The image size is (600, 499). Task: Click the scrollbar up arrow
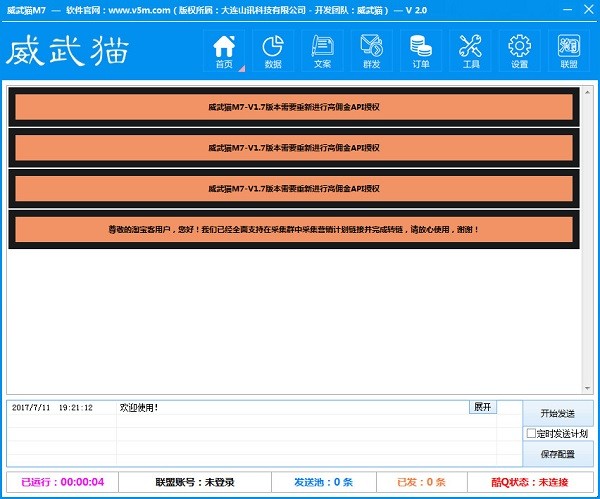[587, 92]
